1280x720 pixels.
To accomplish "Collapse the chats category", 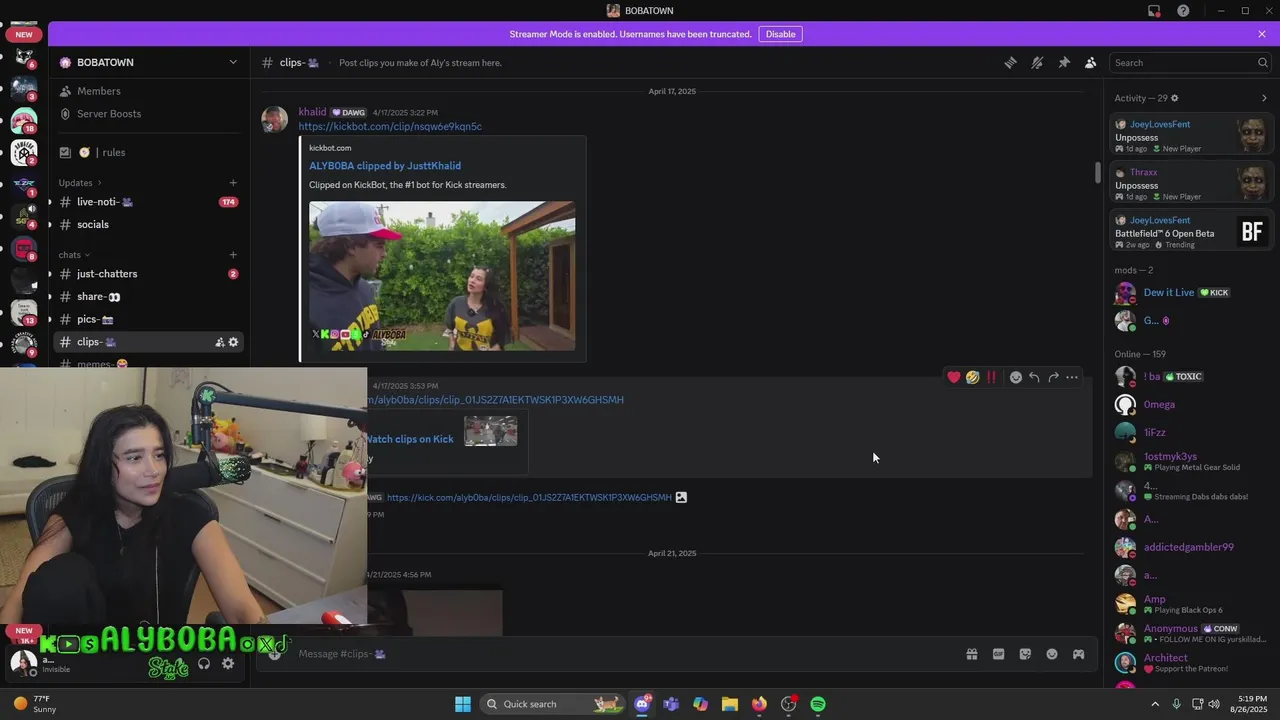I will 73,255.
